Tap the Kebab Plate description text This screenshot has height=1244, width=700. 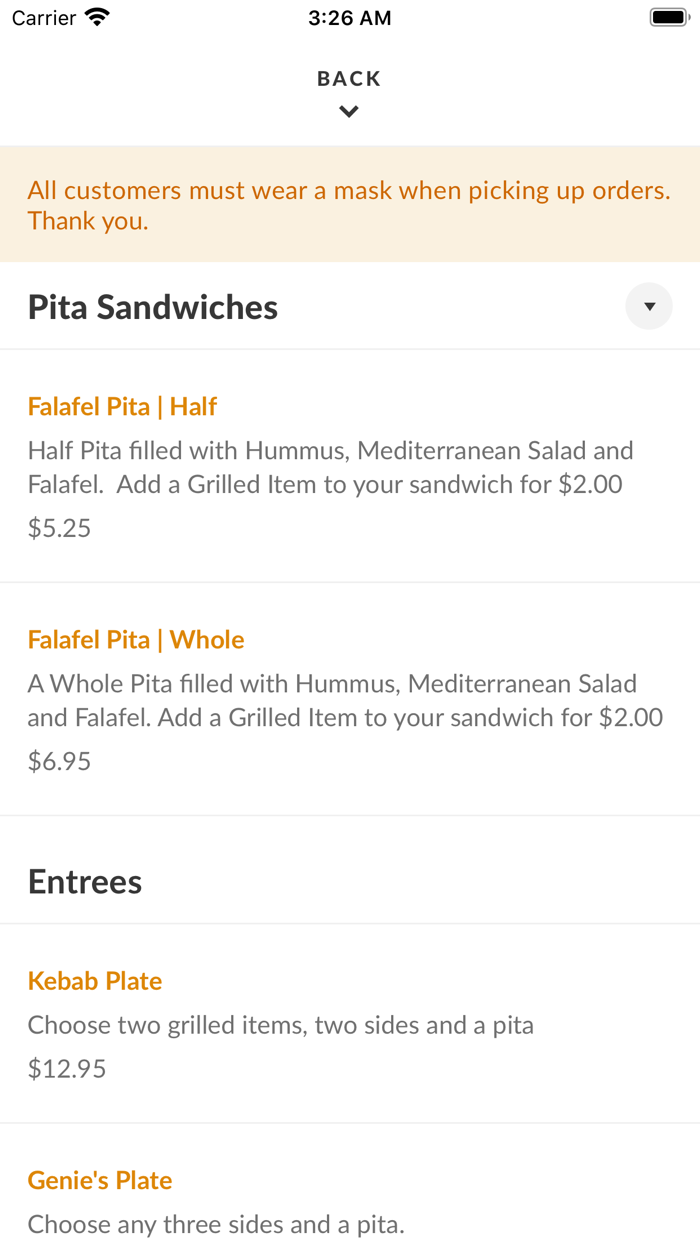(x=281, y=1024)
